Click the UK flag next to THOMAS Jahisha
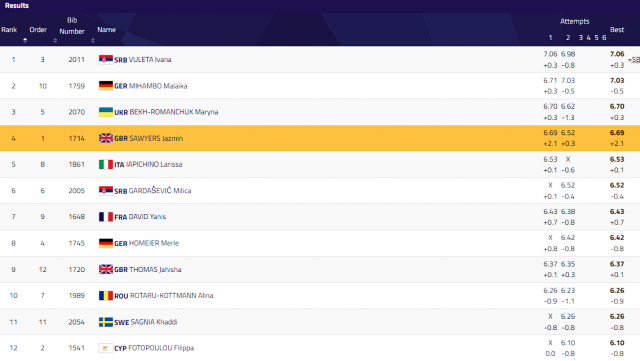 click(106, 269)
